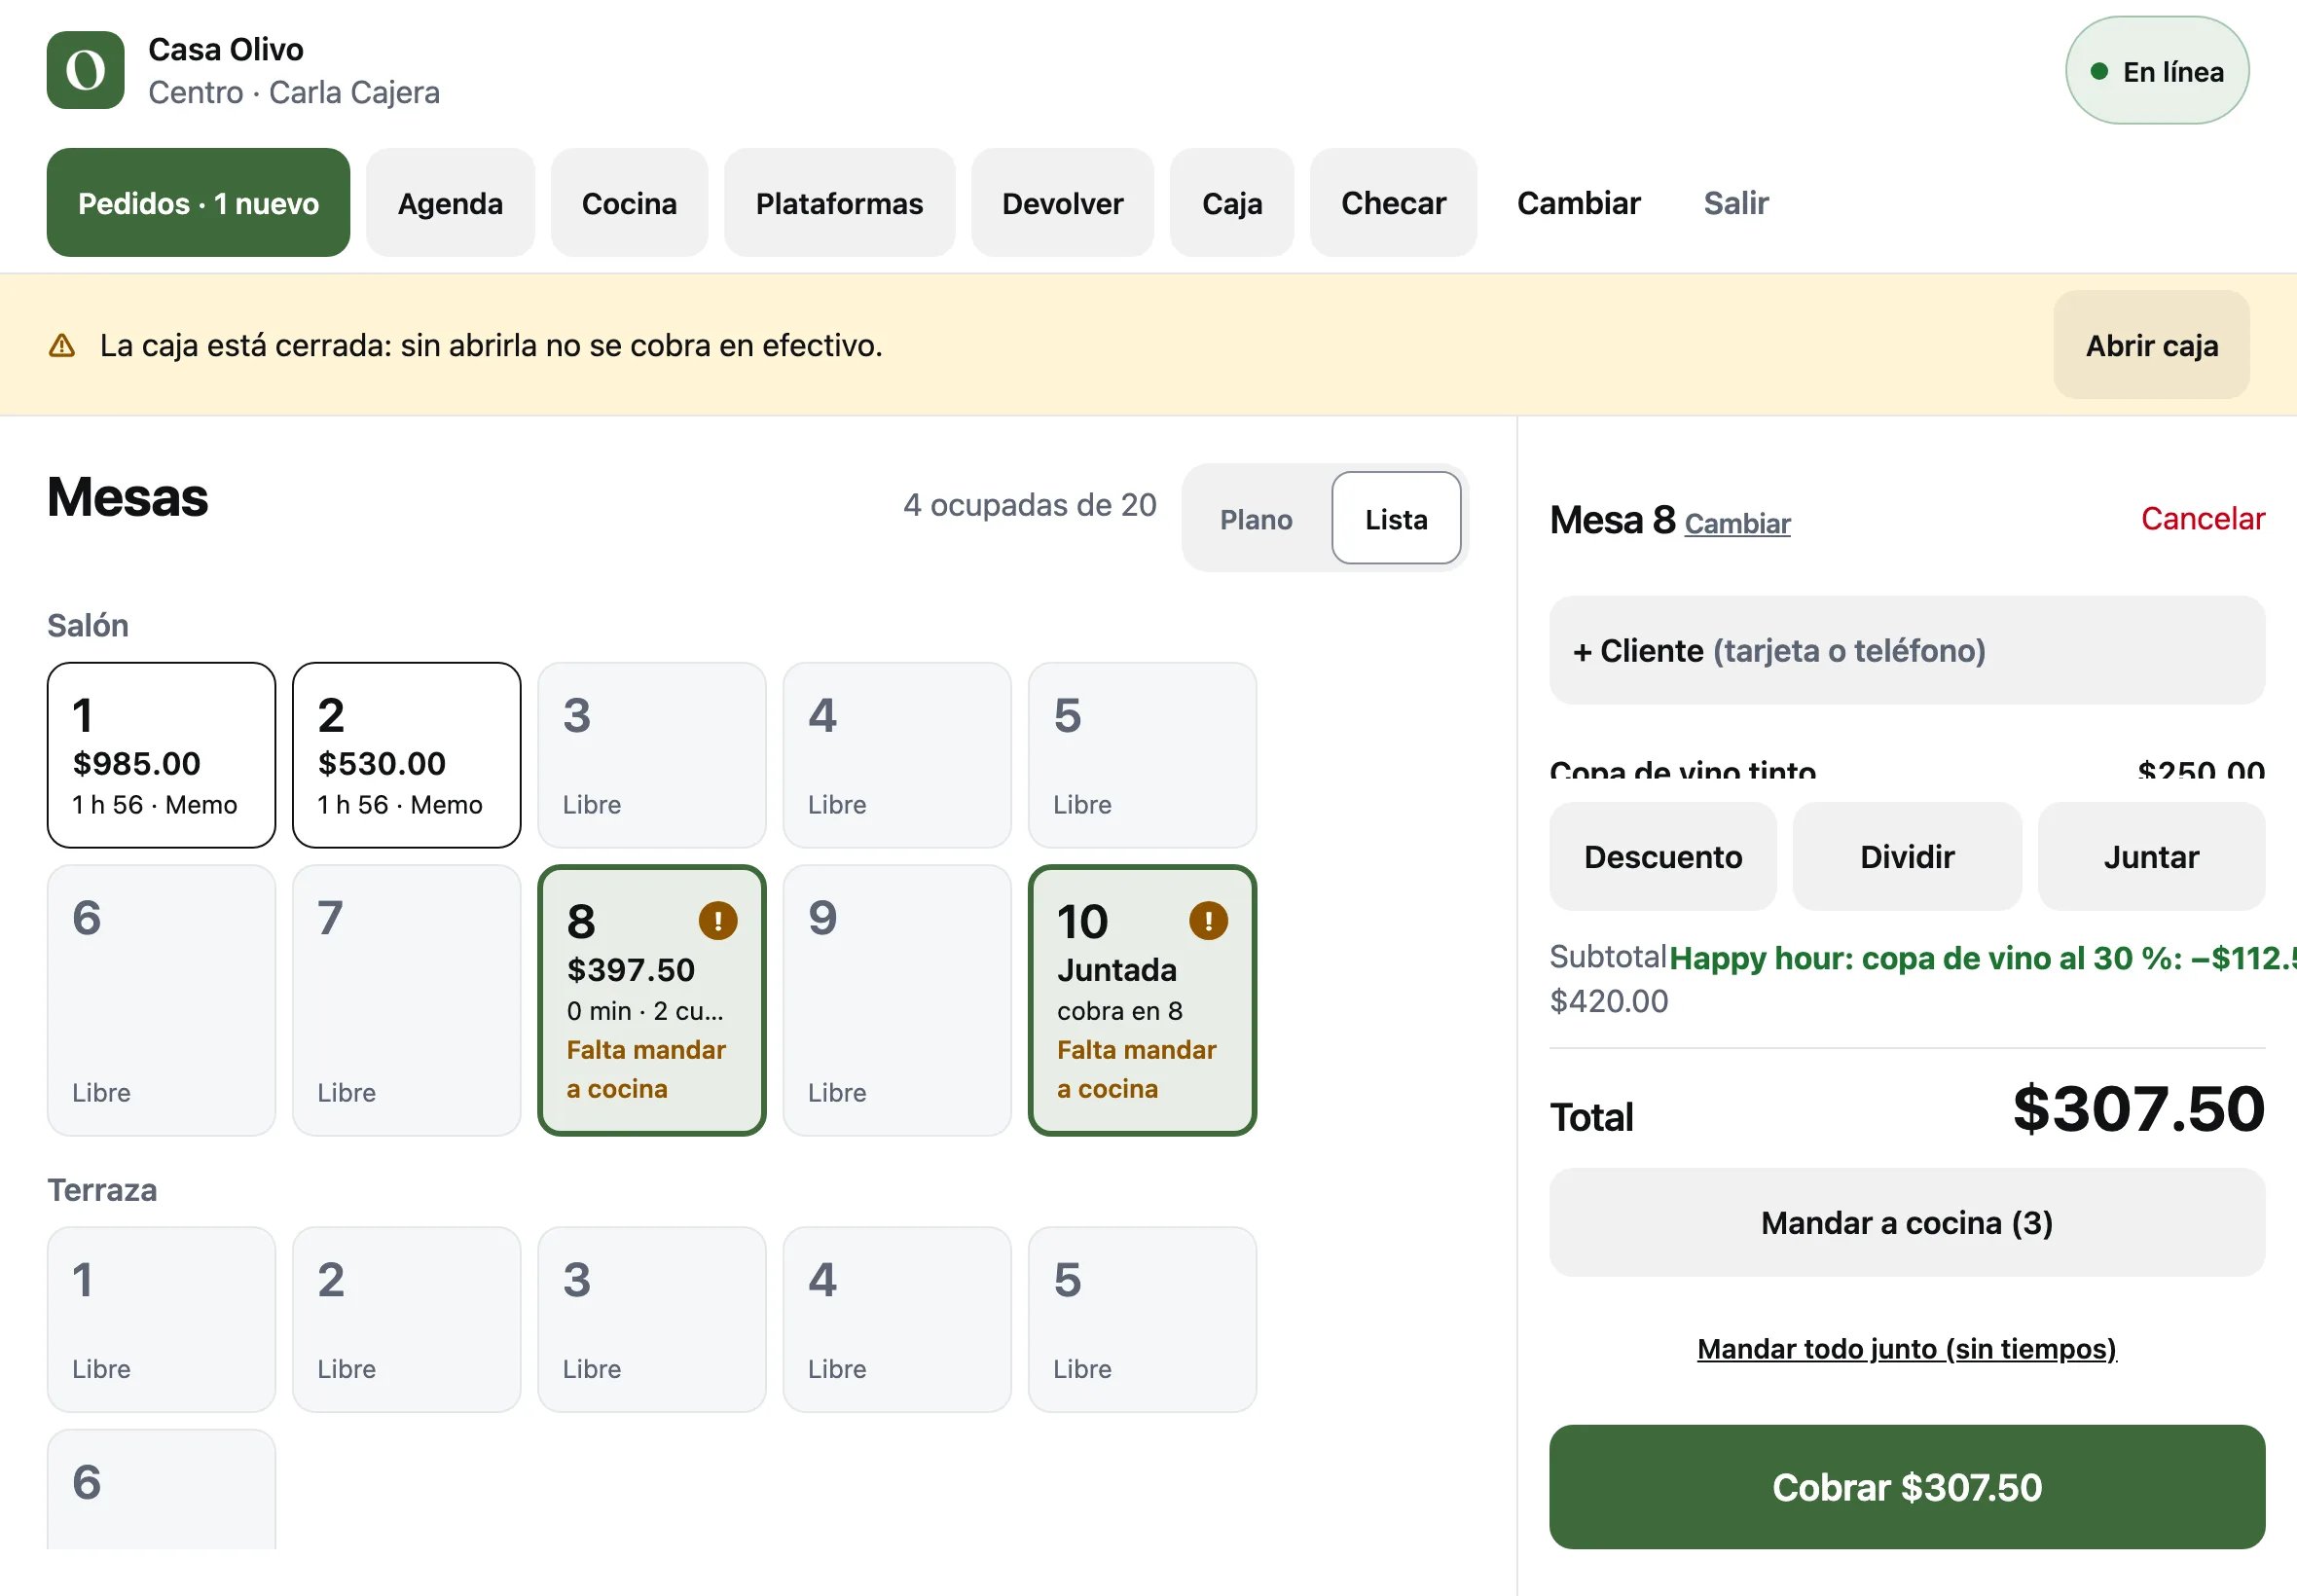Screen dimensions: 2297x1596
Task: Click Mandar a cocina (3)
Action: tap(1907, 1223)
